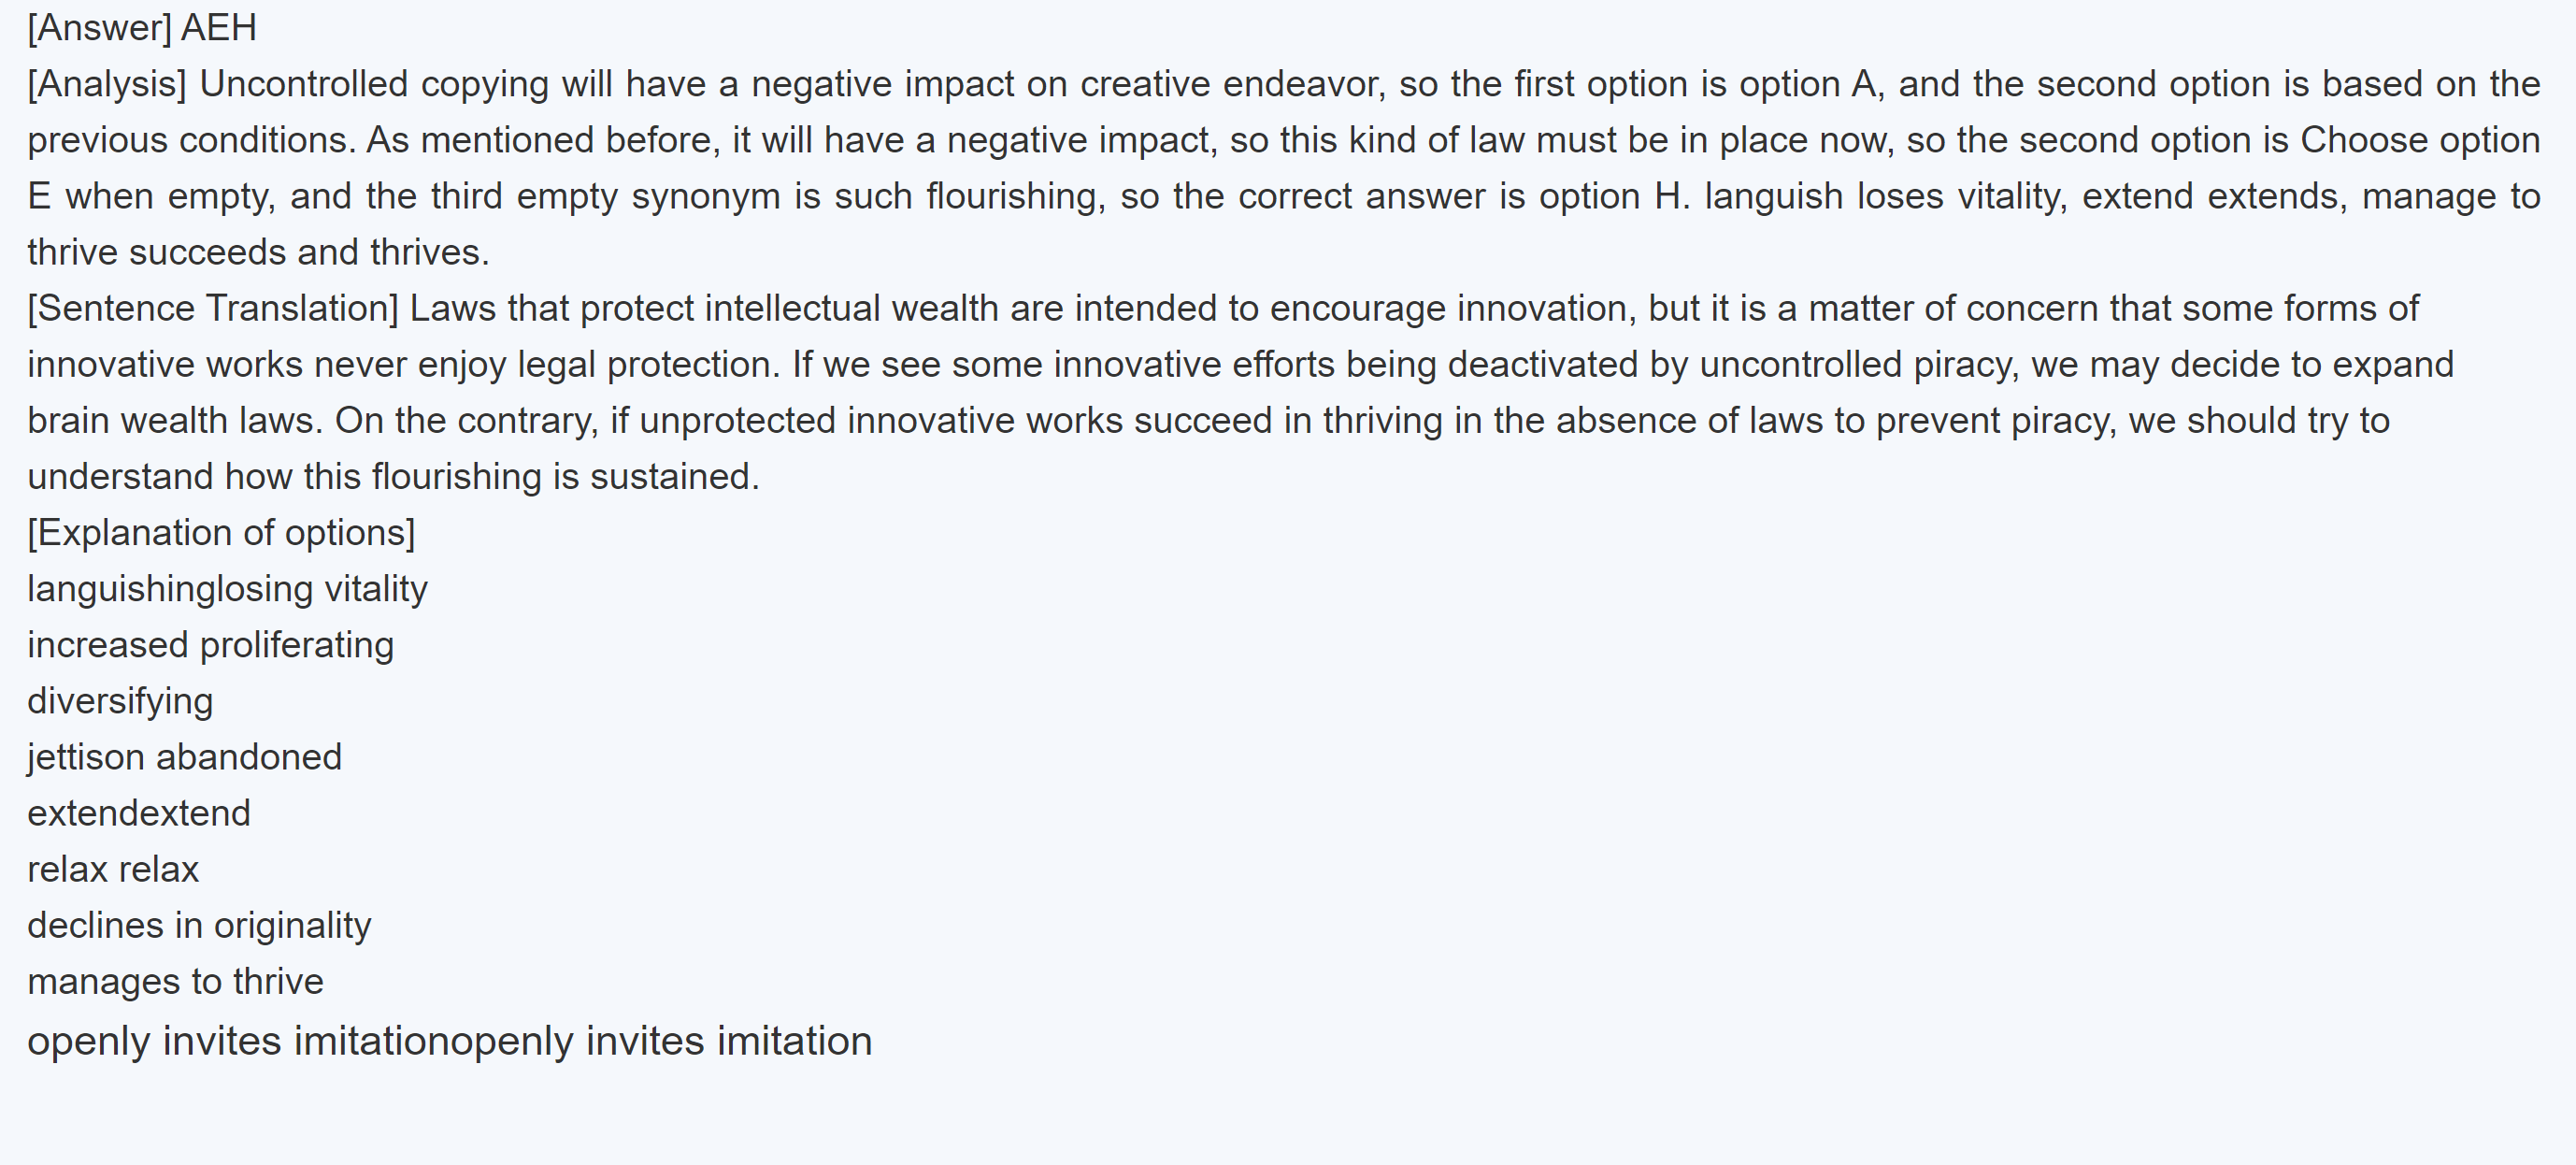Click the "relax relax" option line
Screen dimensions: 2576x1165
(x=113, y=869)
